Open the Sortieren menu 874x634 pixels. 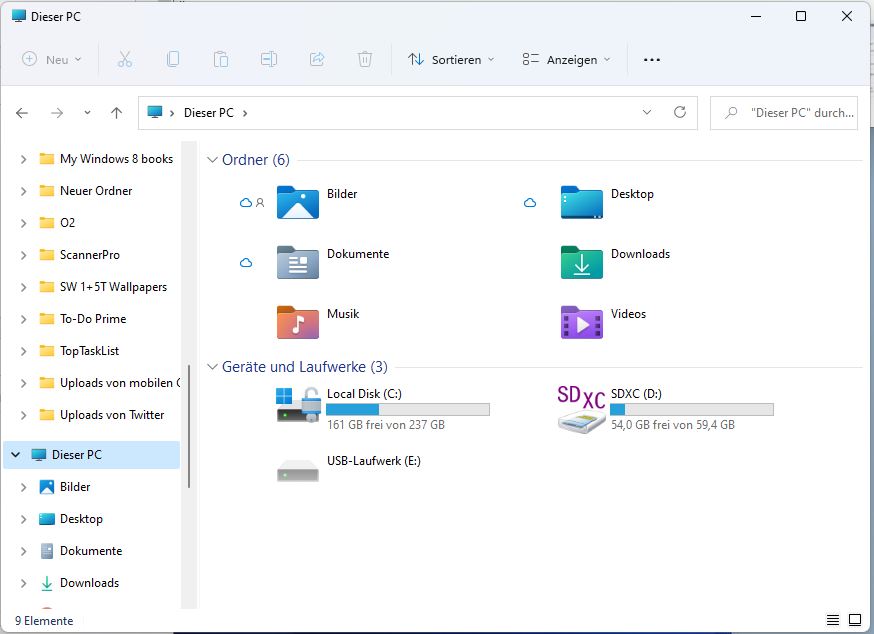click(451, 60)
